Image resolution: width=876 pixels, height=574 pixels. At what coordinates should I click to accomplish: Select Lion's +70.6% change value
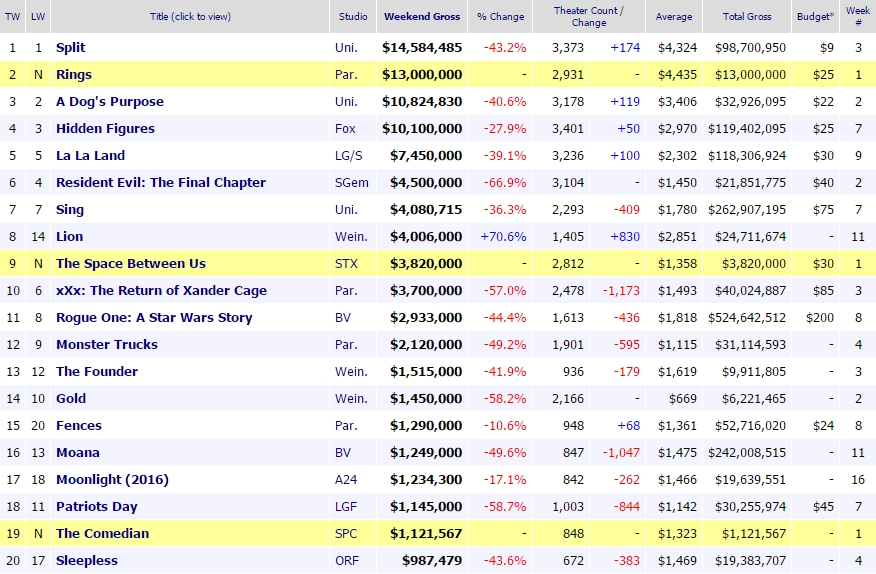pyautogui.click(x=503, y=236)
